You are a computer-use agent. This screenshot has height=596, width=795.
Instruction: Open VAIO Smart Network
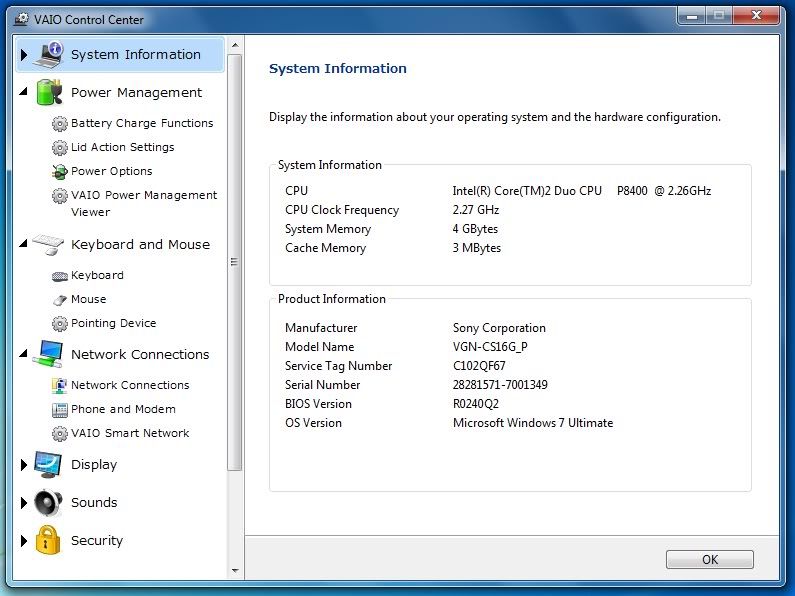coord(130,433)
